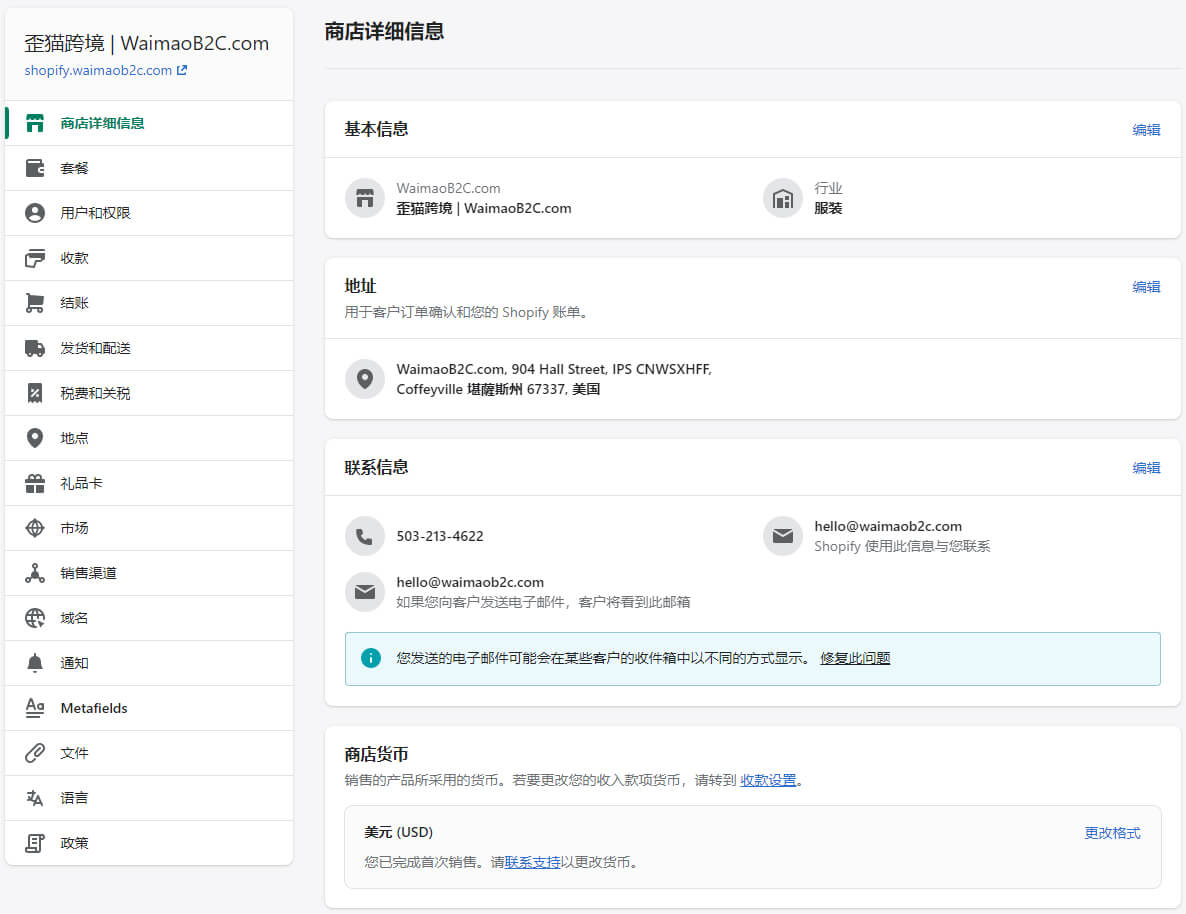1186x914 pixels.
Task: Click the pin icon beside 地点 in sidebar
Action: 35,438
